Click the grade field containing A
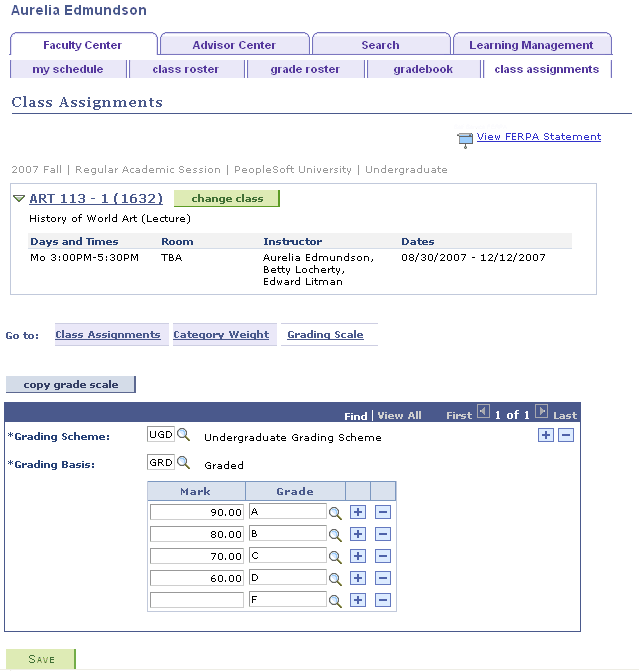 [288, 511]
